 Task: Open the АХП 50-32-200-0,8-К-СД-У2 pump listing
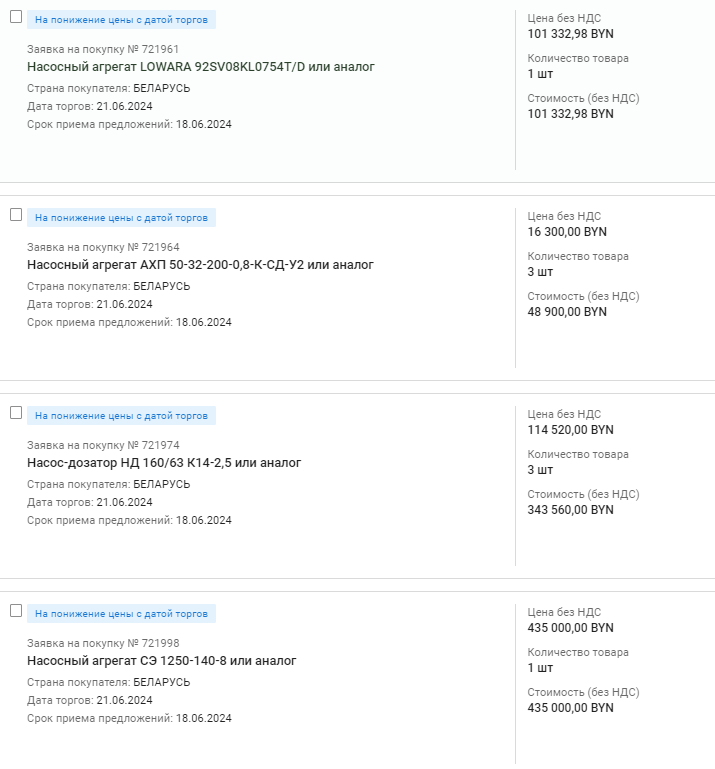200,265
